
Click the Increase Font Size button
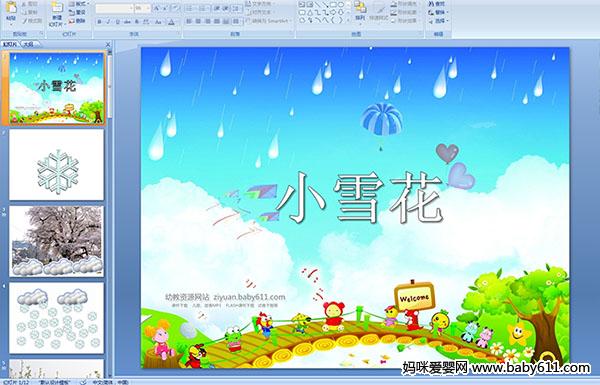coord(156,8)
